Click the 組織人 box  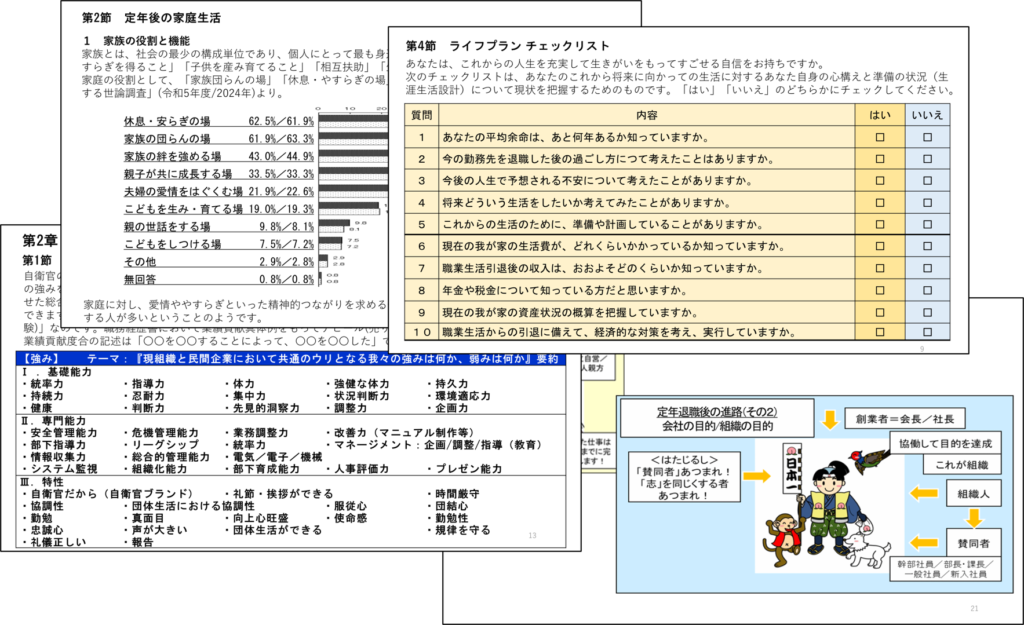(974, 494)
